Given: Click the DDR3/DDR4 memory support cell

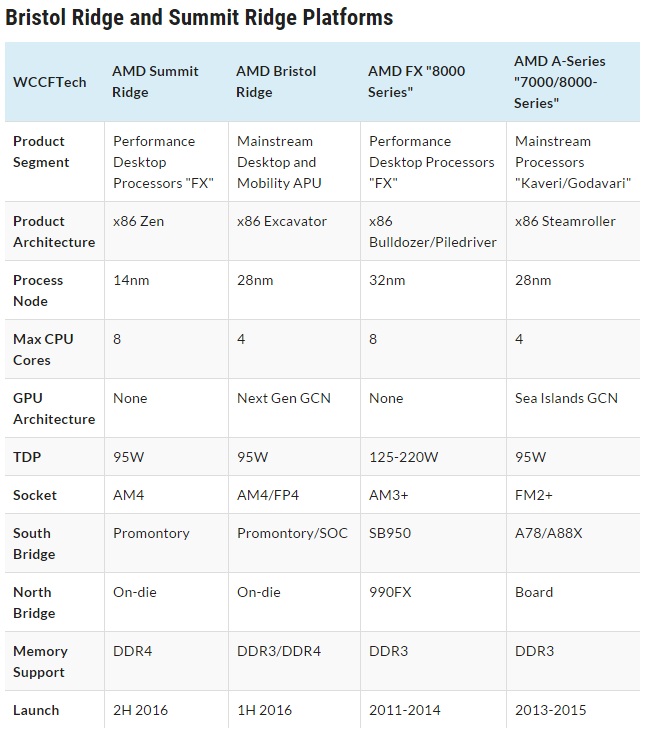Looking at the screenshot, I should pos(280,651).
